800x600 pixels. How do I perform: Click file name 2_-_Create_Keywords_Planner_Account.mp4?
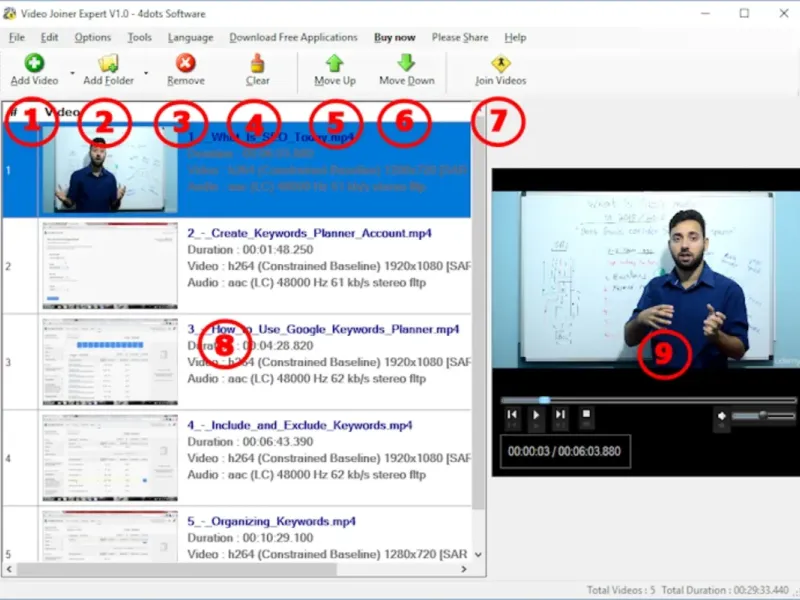click(x=309, y=233)
